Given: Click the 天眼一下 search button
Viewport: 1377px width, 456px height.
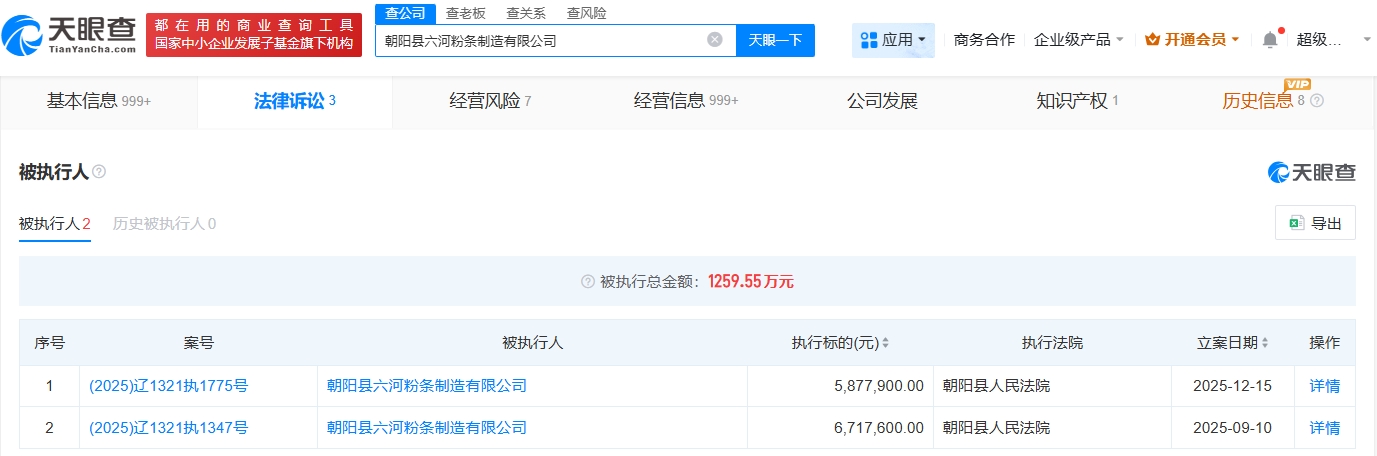Looking at the screenshot, I should (775, 40).
